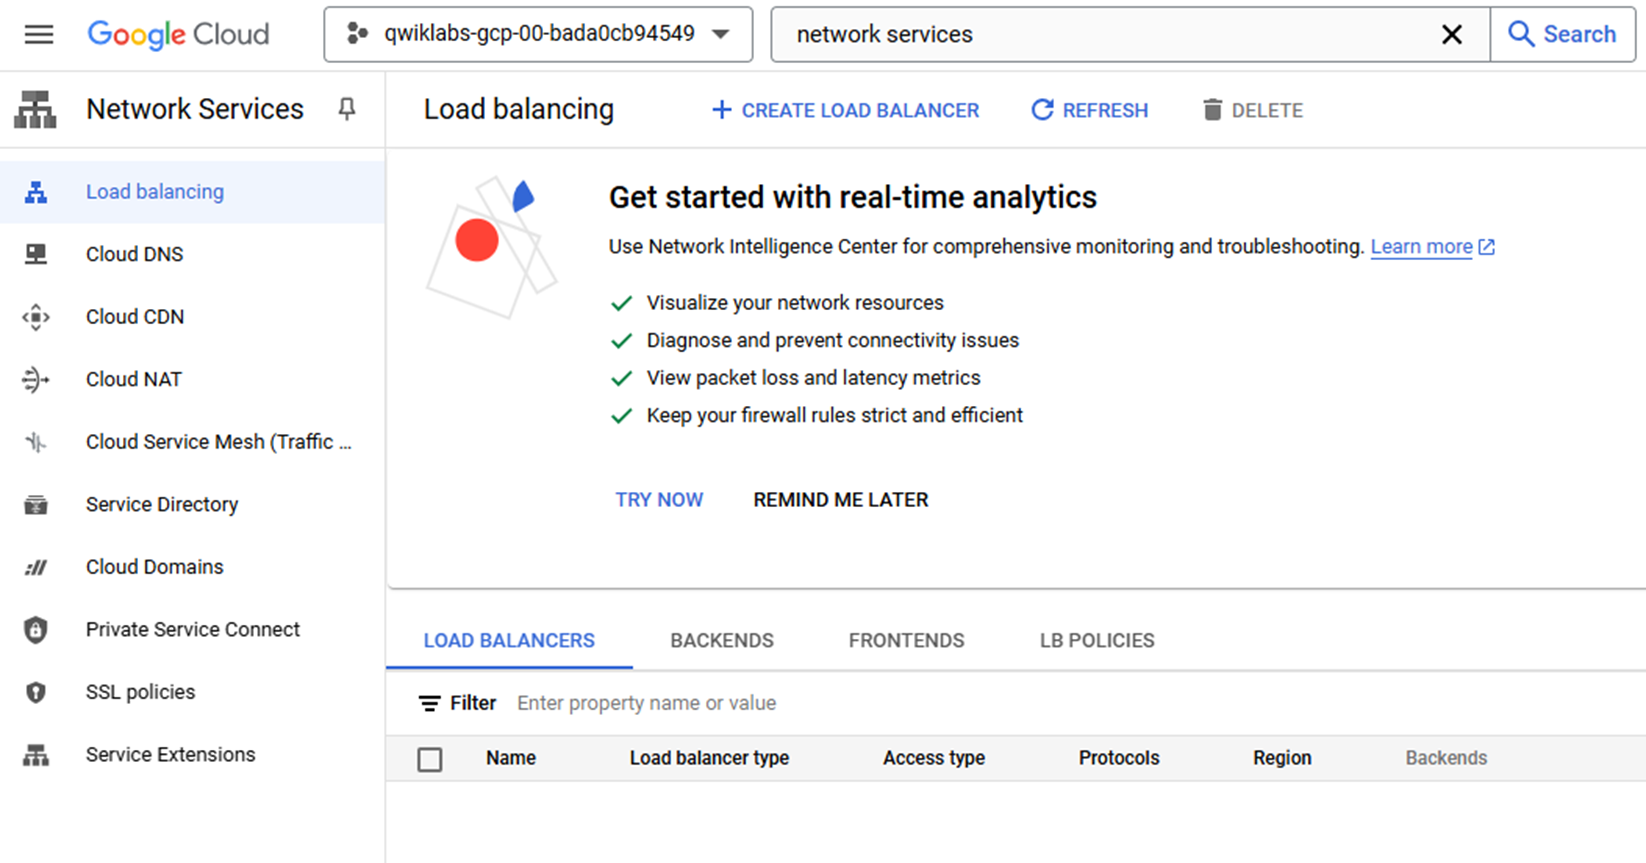Click the Filter icon

pos(430,704)
